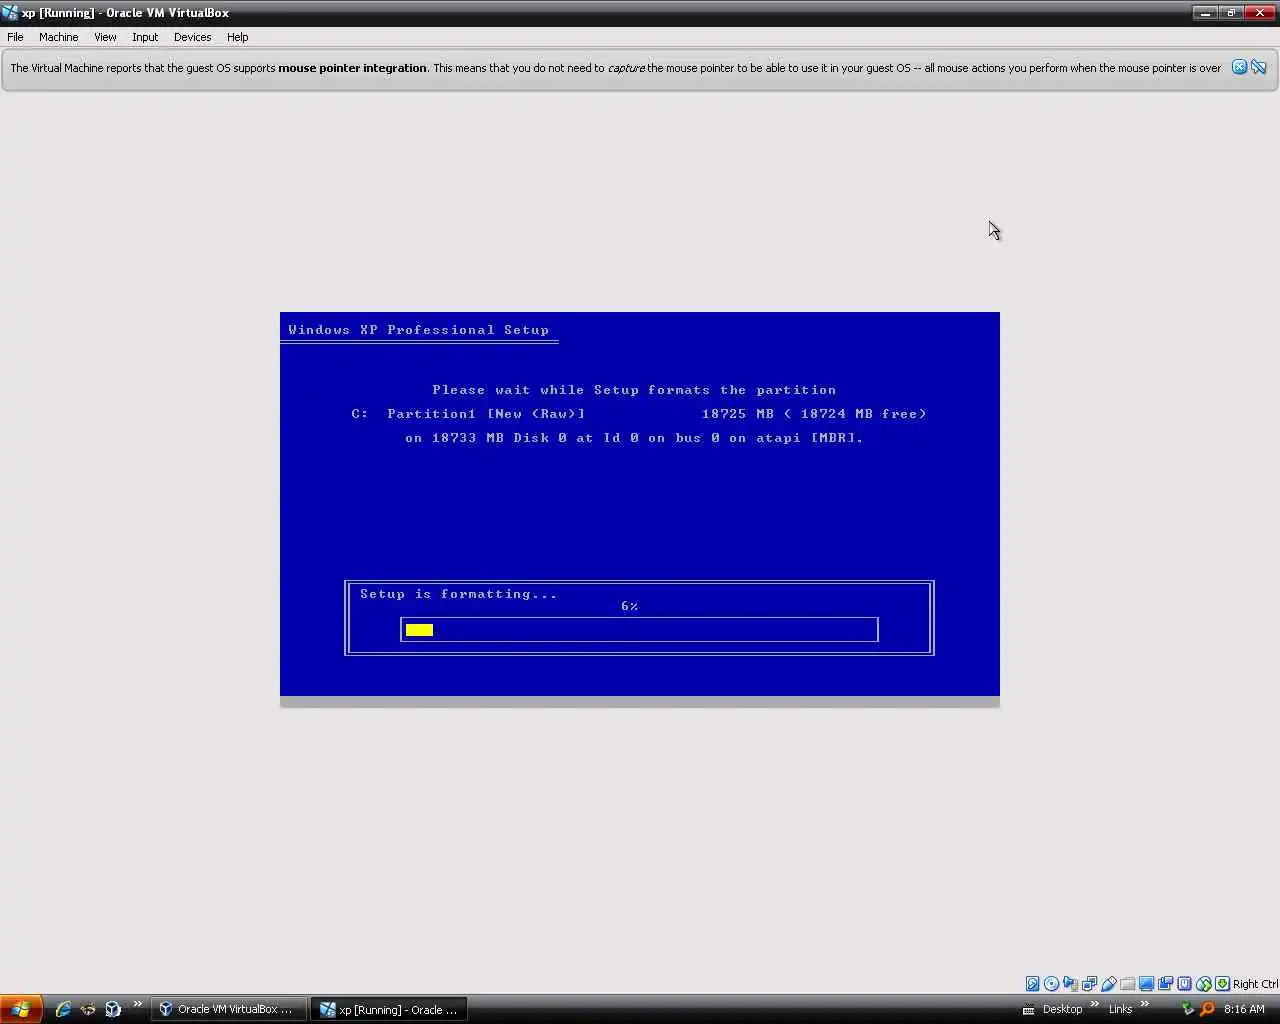Click the audio status icon after the disc
The image size is (1280, 1024).
coord(1071,984)
